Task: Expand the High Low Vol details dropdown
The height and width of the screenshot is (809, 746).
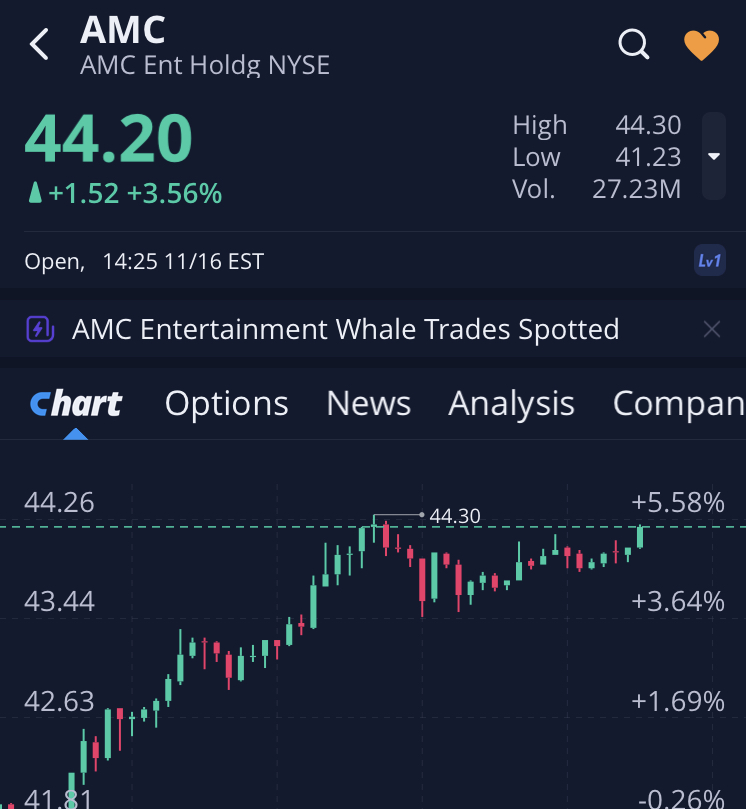Action: pyautogui.click(x=714, y=156)
